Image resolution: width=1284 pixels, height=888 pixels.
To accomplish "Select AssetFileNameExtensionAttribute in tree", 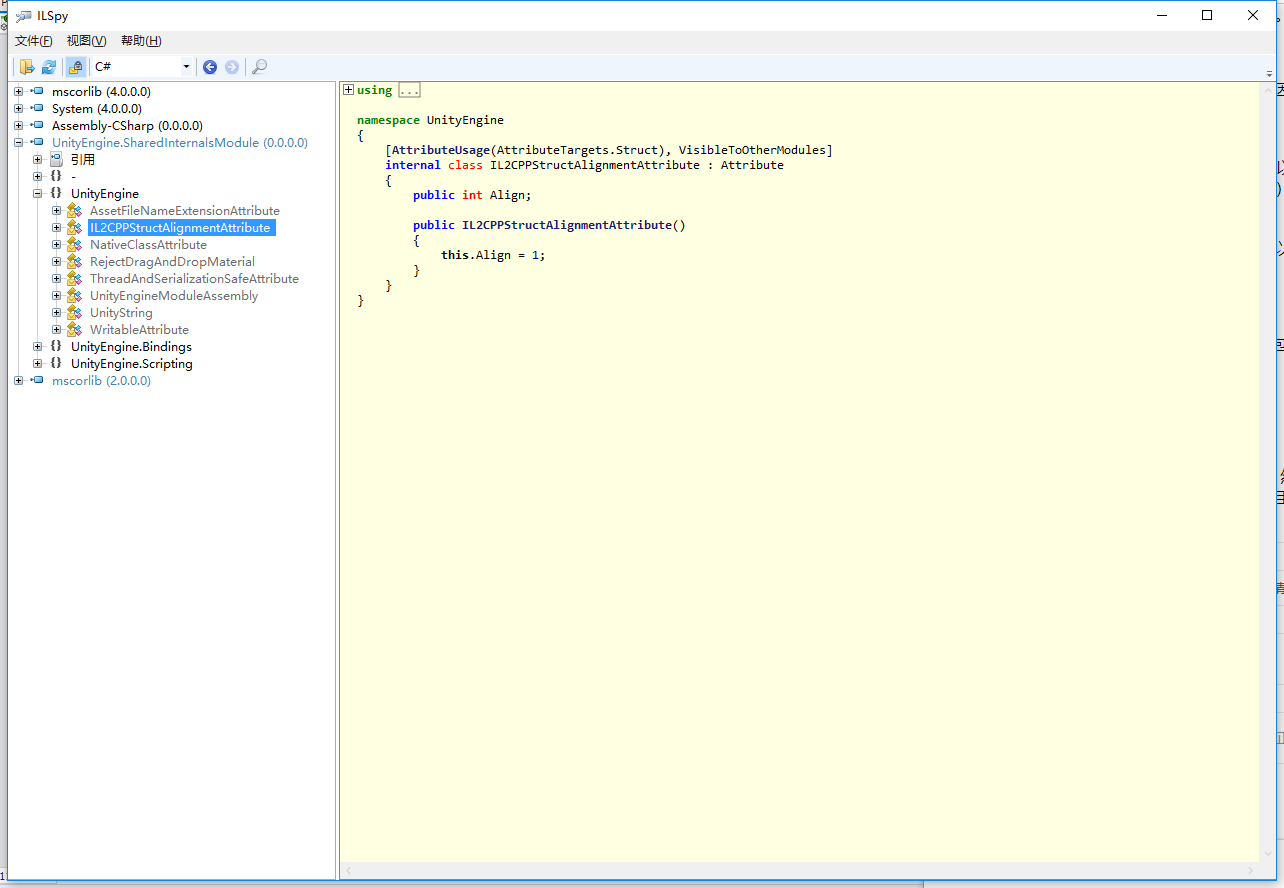I will pyautogui.click(x=185, y=211).
